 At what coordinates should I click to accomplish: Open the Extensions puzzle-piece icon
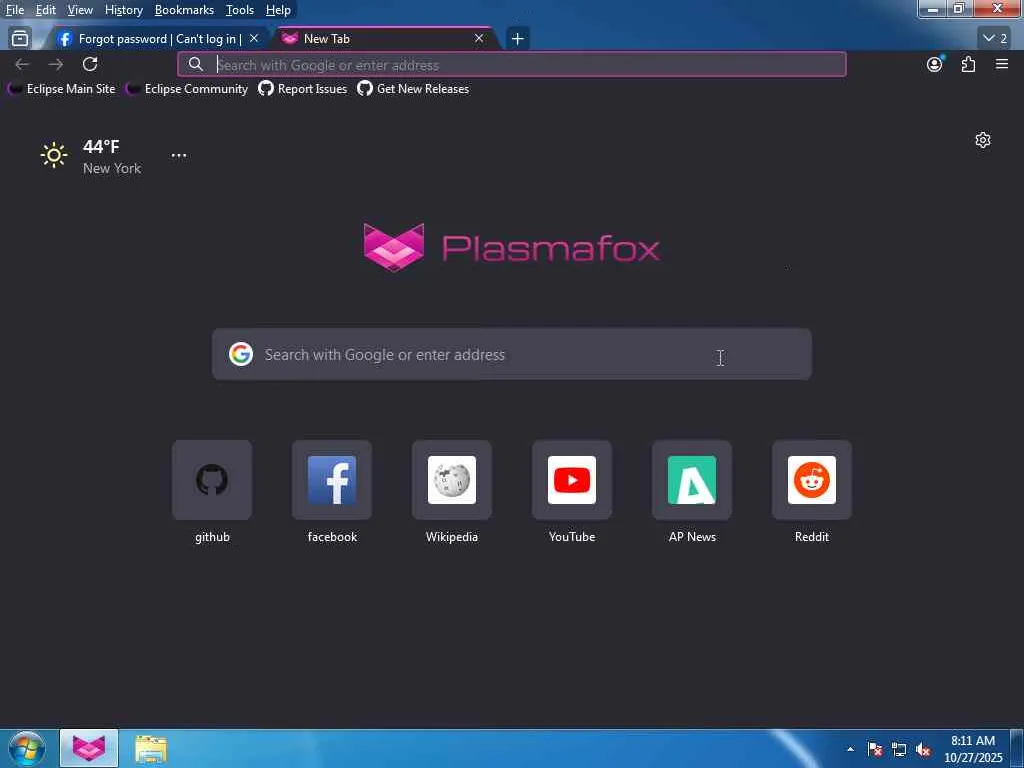click(x=968, y=64)
